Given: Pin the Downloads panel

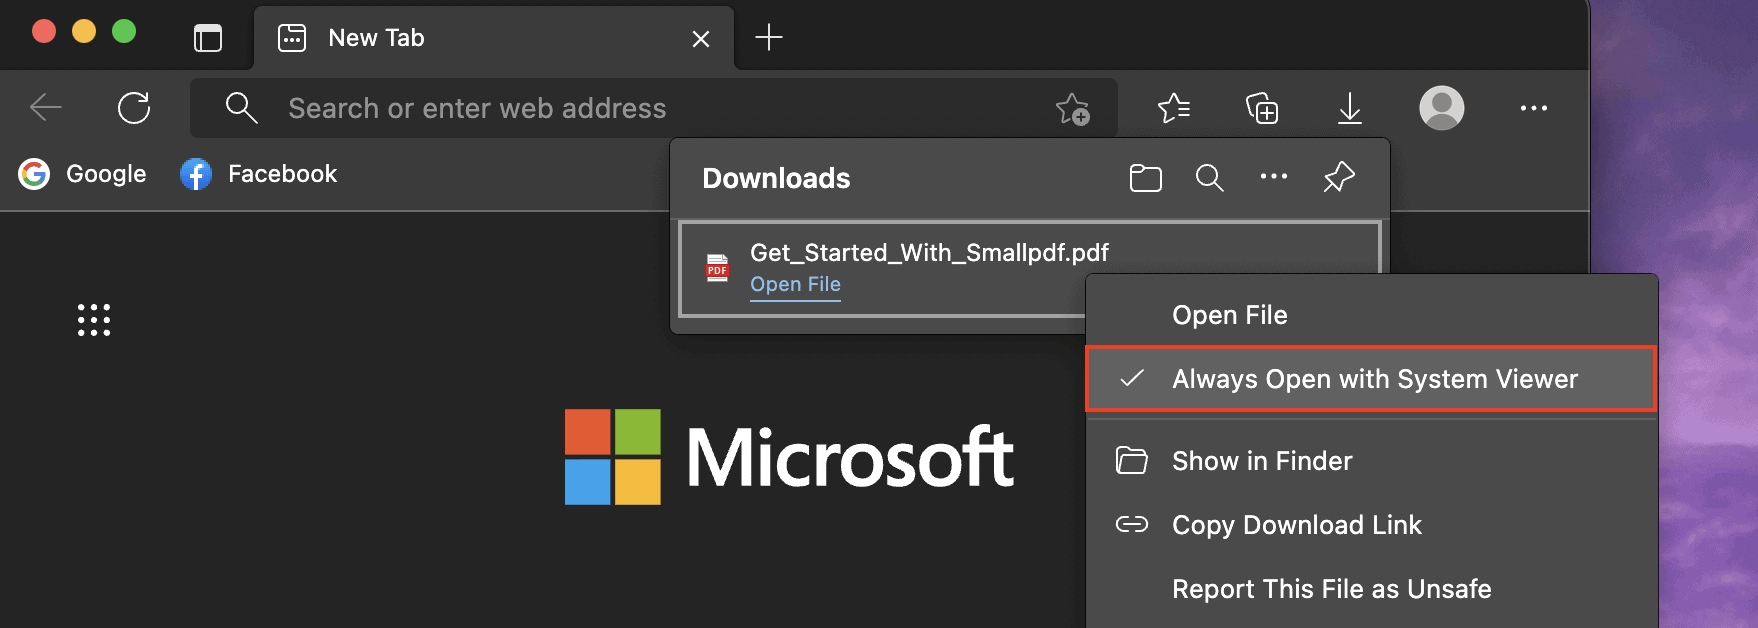Looking at the screenshot, I should click(1339, 177).
